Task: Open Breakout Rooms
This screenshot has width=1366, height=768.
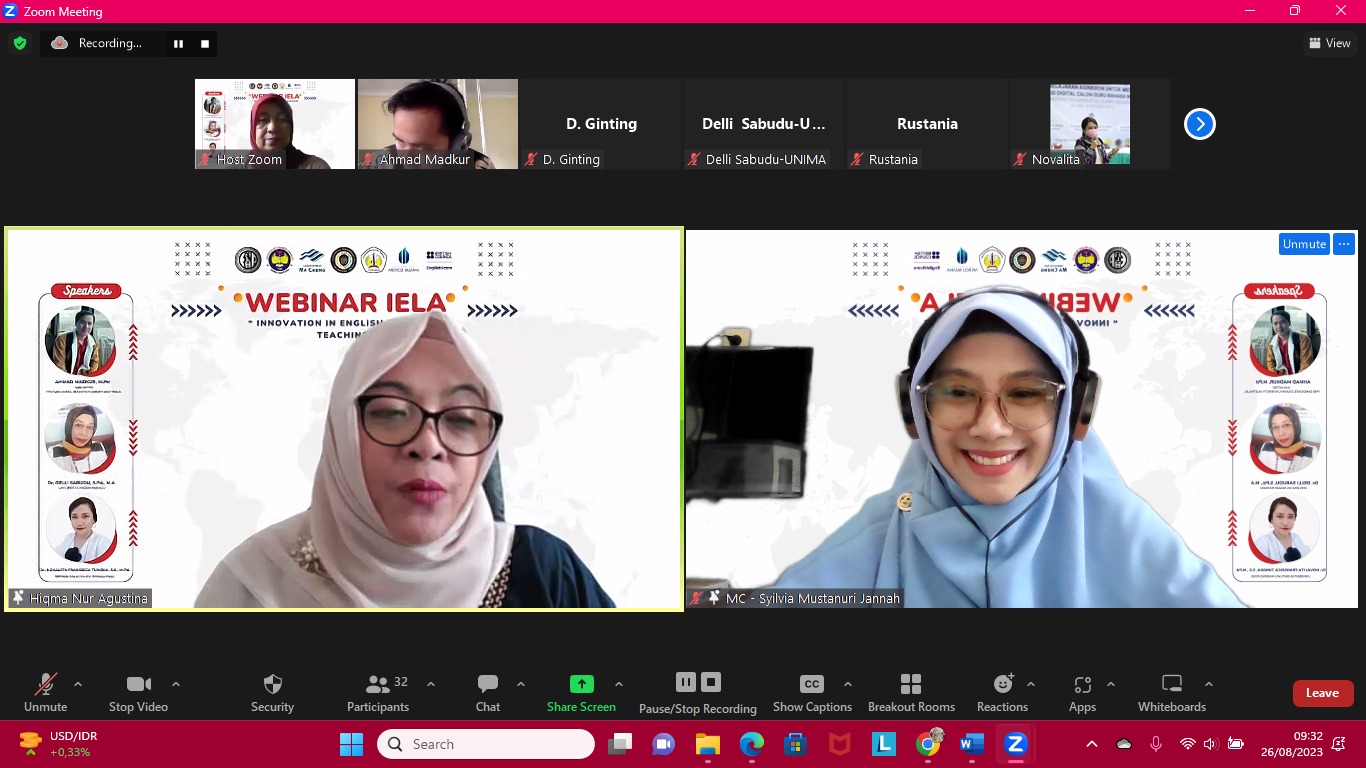Action: coord(911,693)
